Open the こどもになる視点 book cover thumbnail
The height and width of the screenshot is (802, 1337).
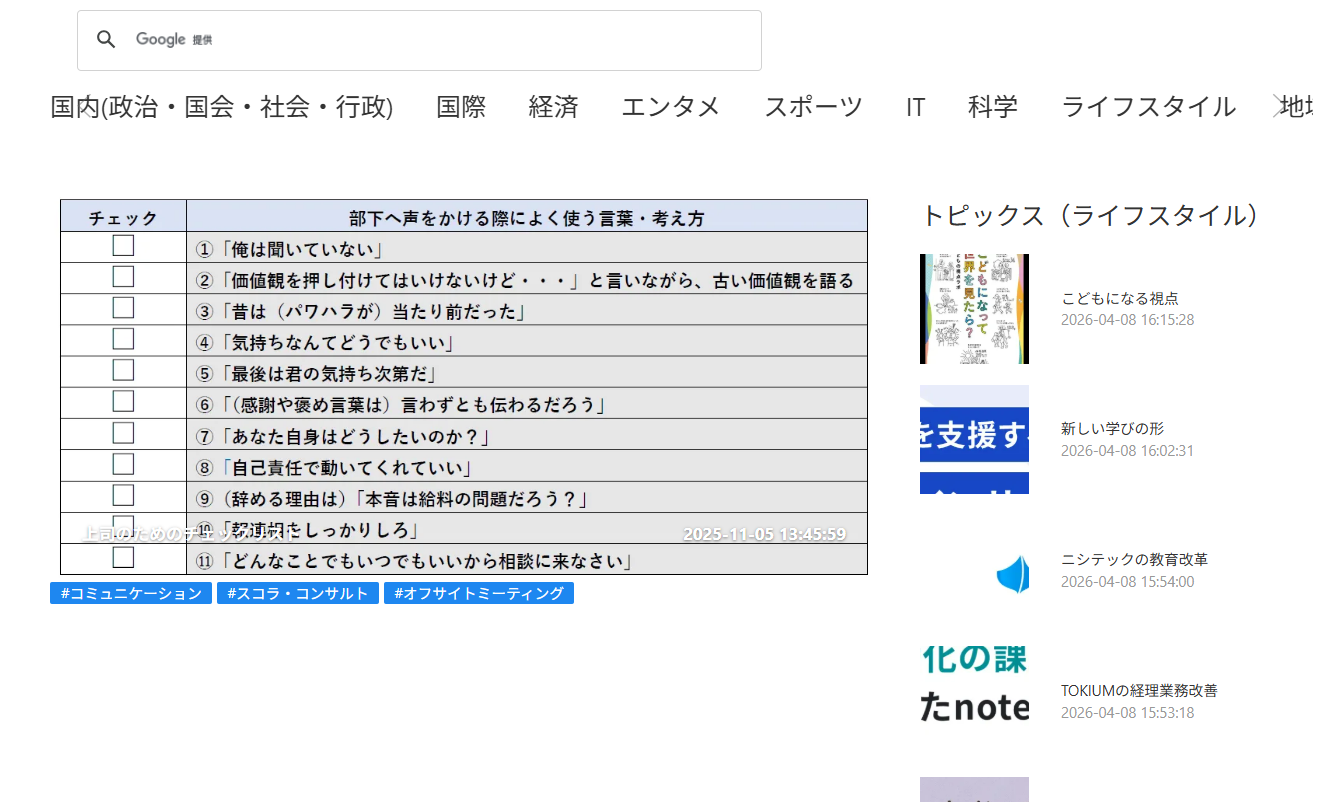coord(974,309)
